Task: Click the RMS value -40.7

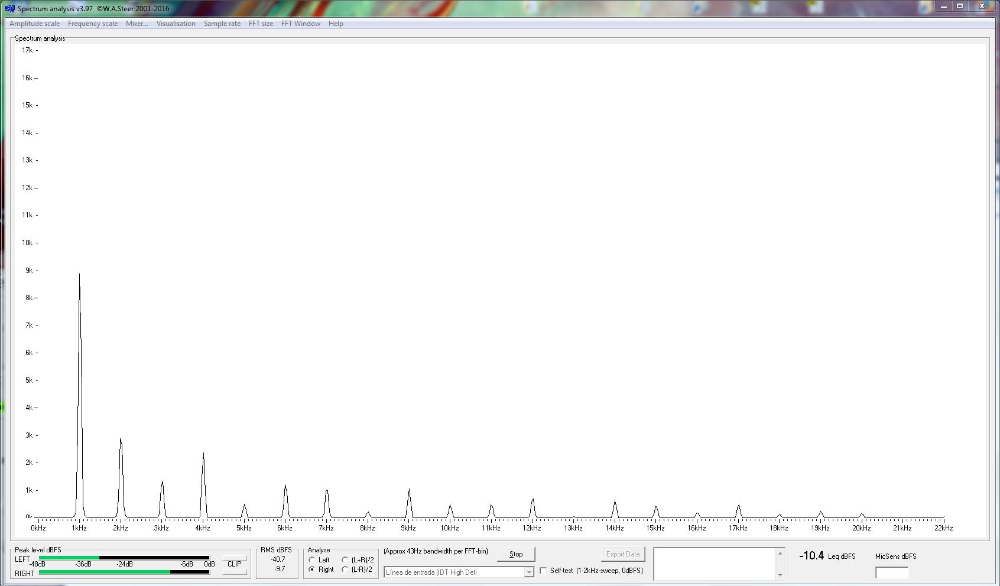Action: 278,560
